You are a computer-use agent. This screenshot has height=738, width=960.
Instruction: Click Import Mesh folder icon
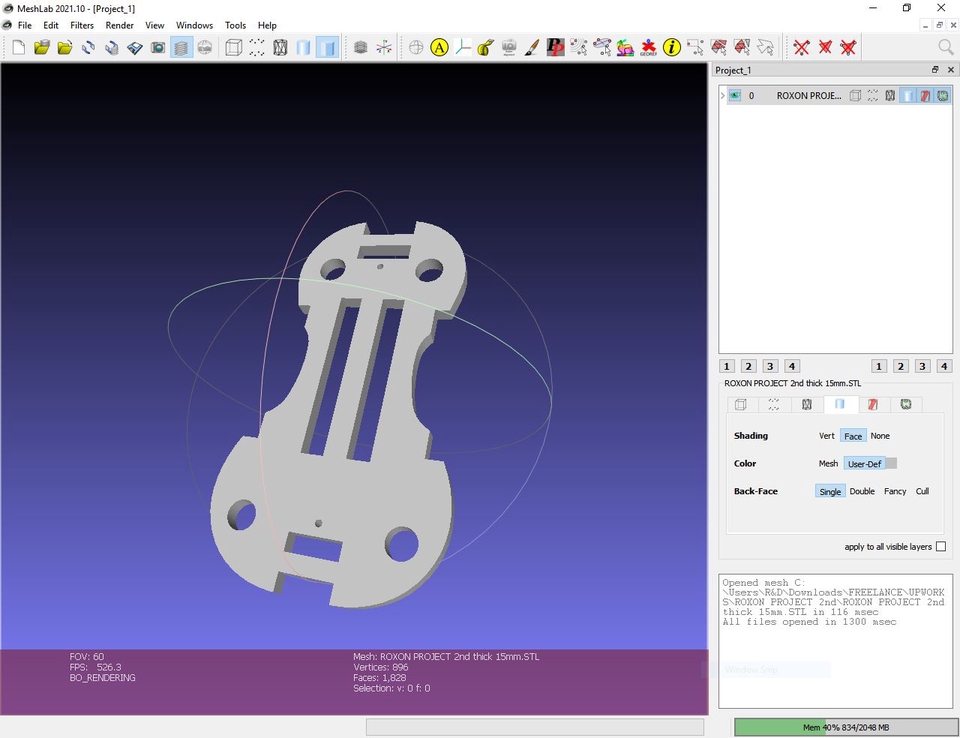(65, 47)
